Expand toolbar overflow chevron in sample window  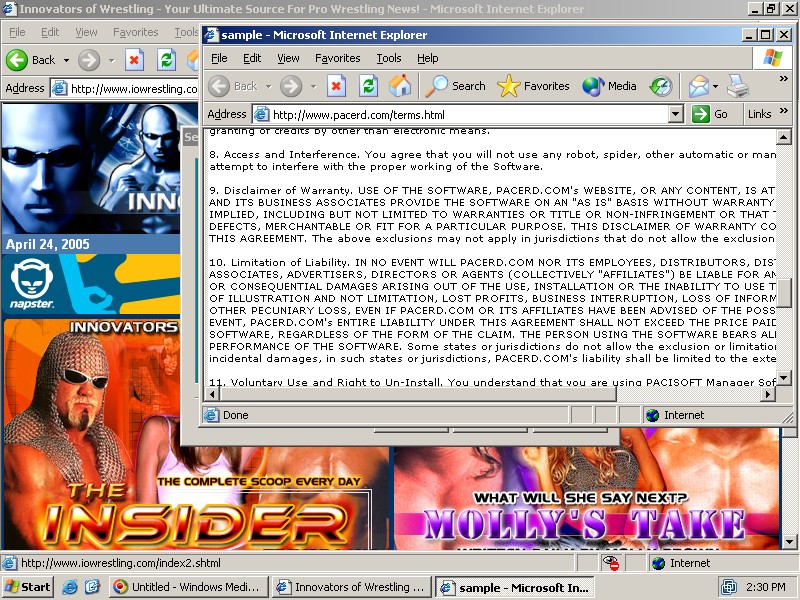point(784,79)
